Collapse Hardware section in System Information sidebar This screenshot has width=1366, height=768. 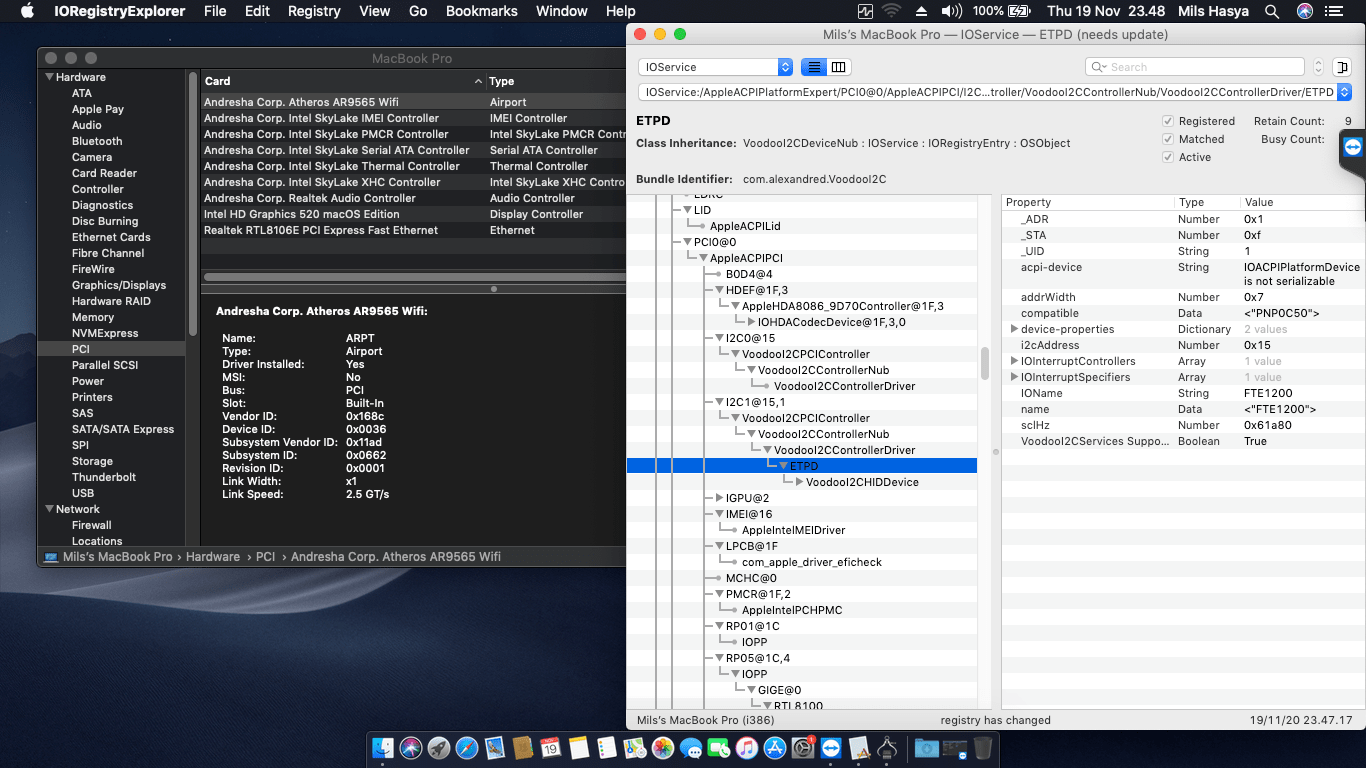[48, 77]
